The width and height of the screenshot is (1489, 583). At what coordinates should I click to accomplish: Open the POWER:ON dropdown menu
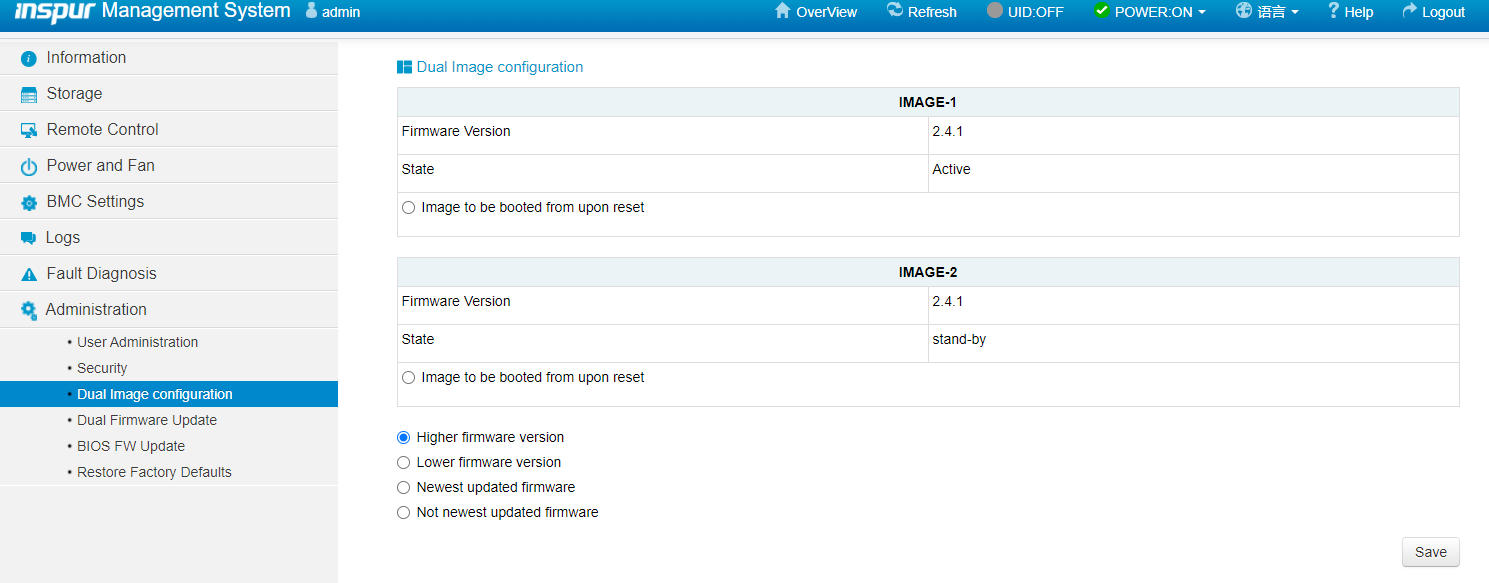[1150, 12]
